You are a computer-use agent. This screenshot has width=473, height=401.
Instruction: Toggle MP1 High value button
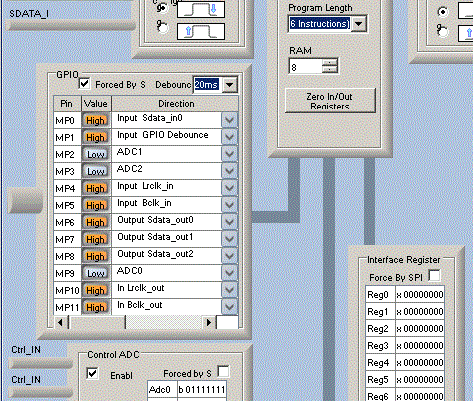96,137
